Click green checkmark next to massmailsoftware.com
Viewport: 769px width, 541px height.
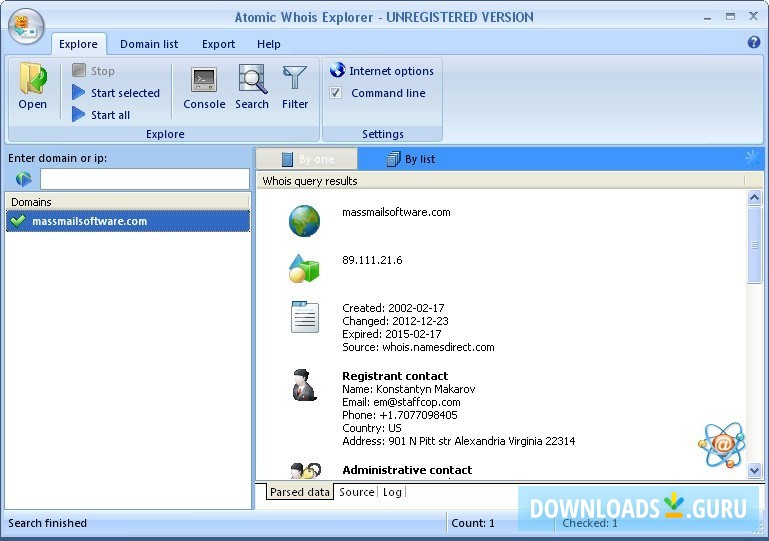click(18, 221)
